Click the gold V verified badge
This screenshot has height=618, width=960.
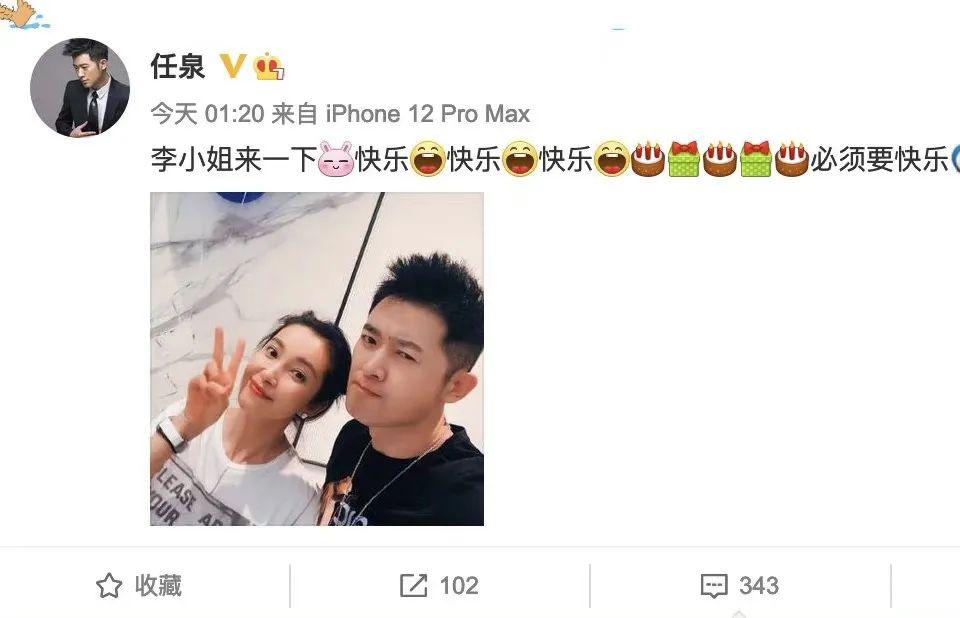tap(233, 66)
